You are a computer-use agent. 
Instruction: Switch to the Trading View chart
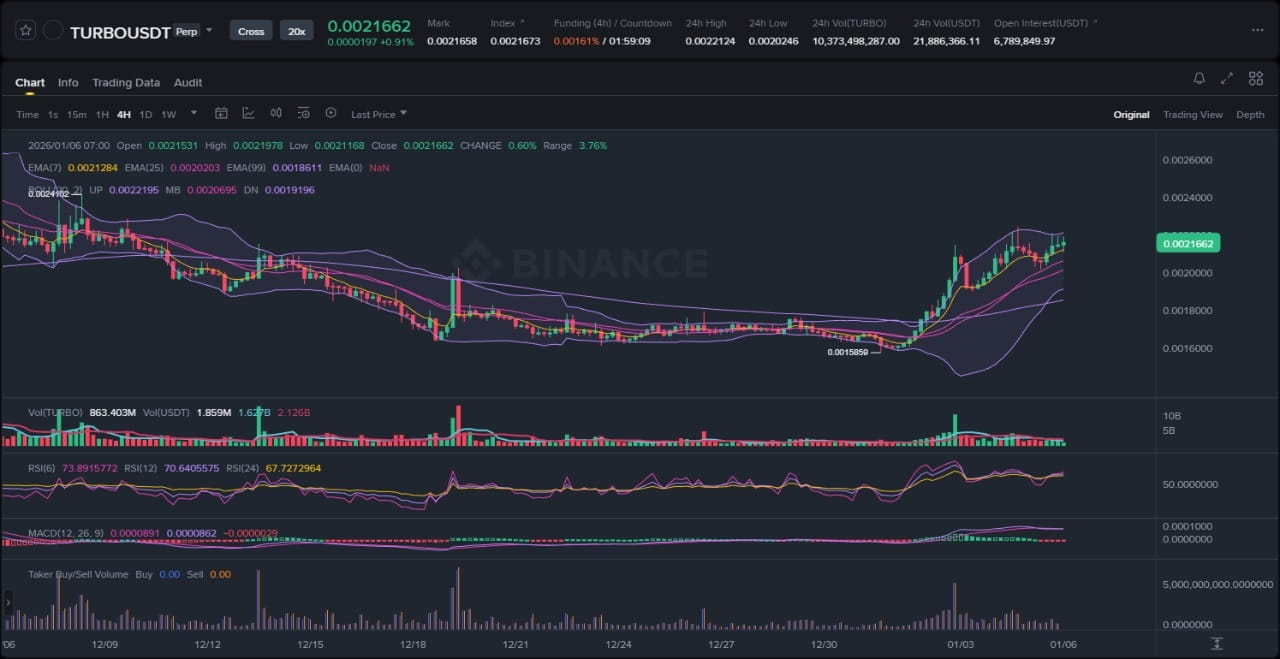pos(1193,114)
